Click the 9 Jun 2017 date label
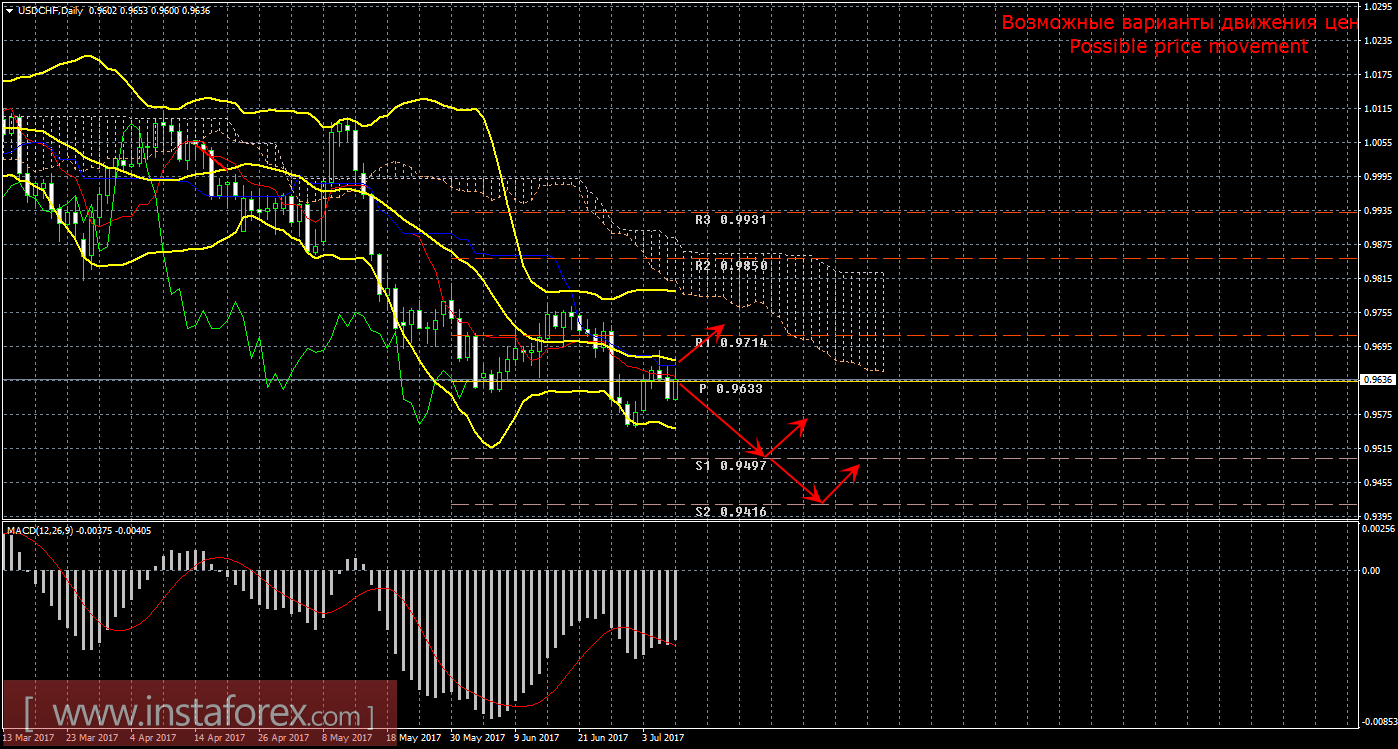This screenshot has width=1398, height=749. pyautogui.click(x=537, y=738)
